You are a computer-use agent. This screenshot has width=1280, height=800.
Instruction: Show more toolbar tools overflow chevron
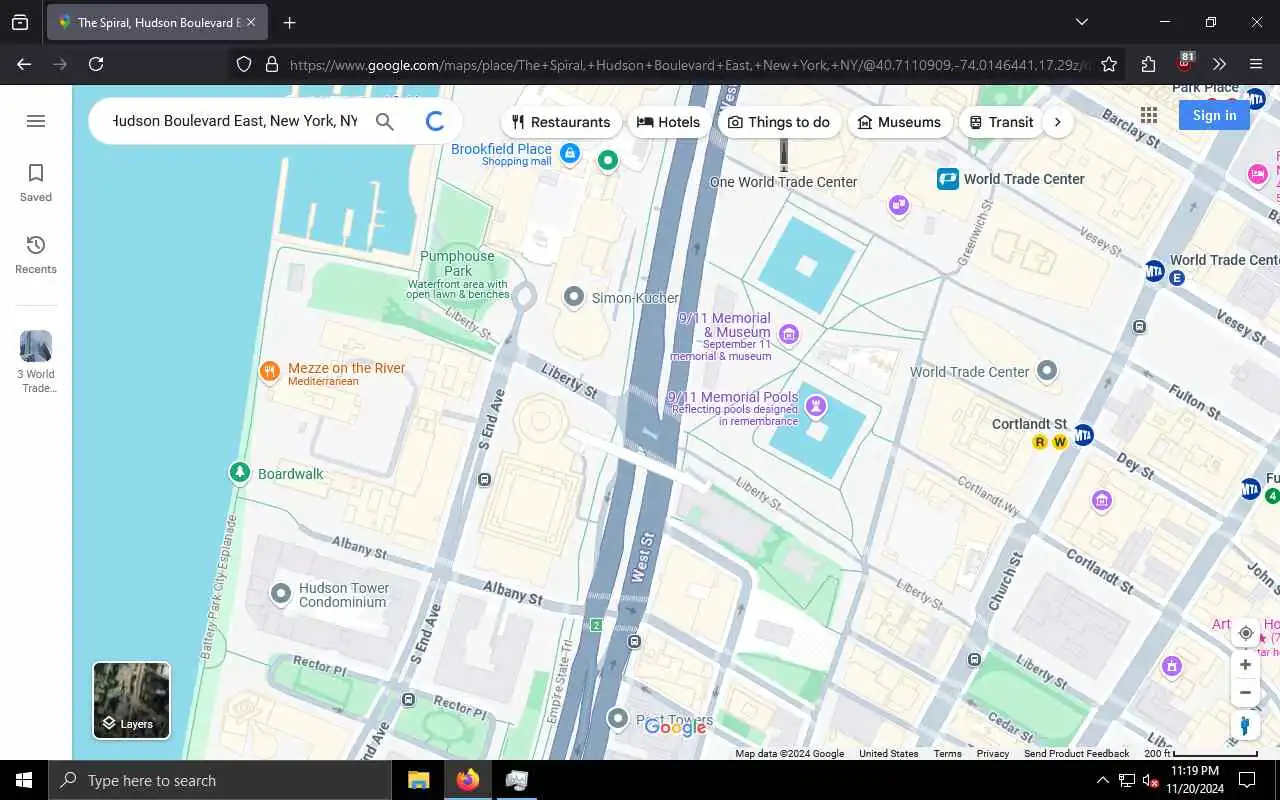pyautogui.click(x=1219, y=64)
